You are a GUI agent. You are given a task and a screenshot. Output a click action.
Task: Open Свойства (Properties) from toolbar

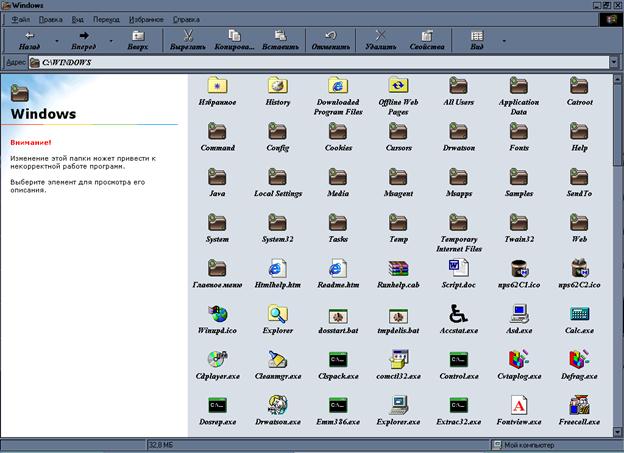(x=427, y=41)
